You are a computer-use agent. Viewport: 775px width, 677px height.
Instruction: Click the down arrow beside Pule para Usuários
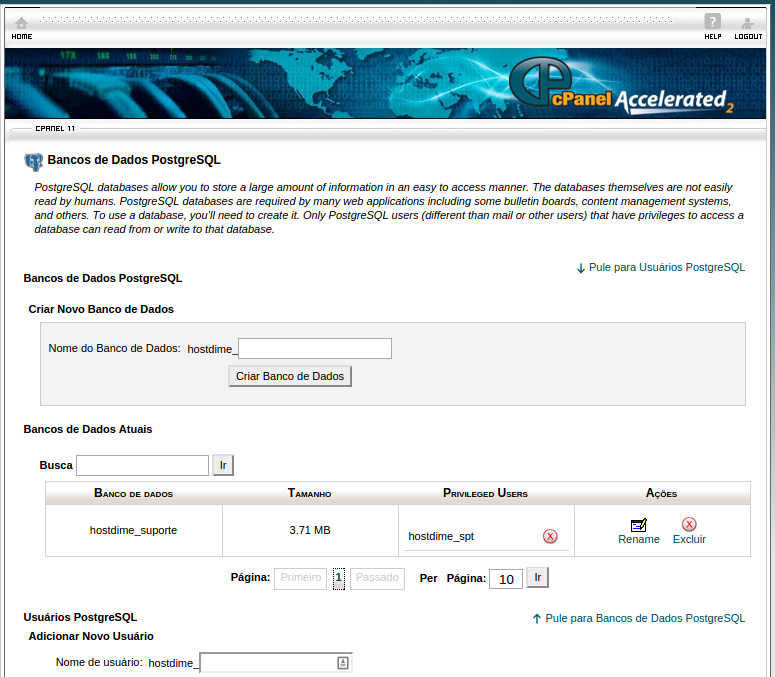coord(581,268)
